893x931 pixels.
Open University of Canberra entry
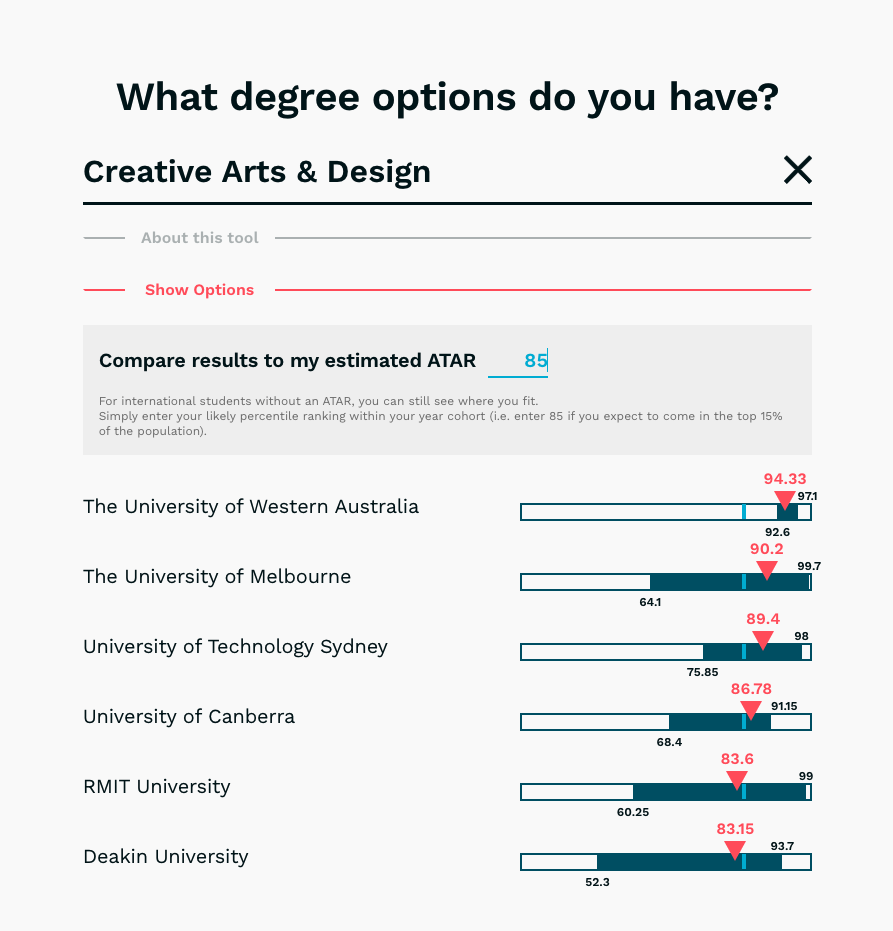coord(189,716)
